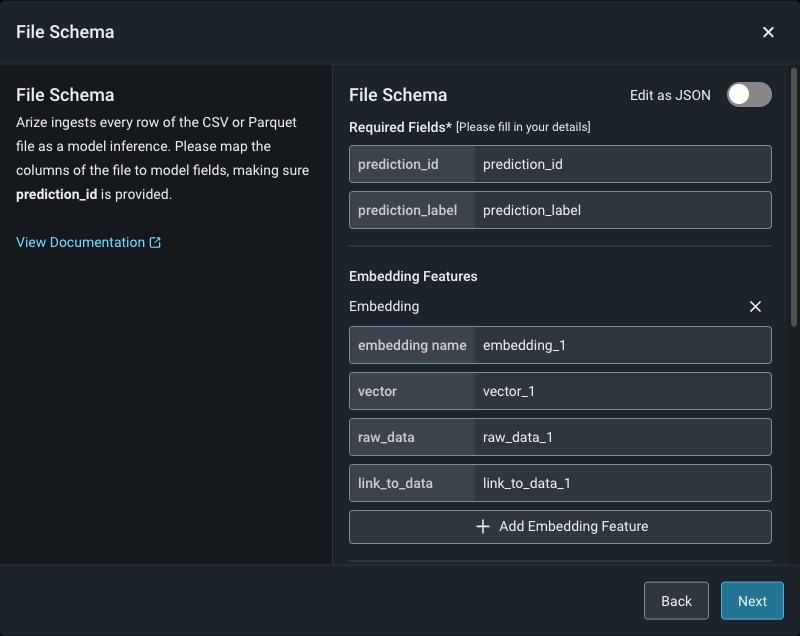Open the View Documentation link
Screen dimensions: 800x636
[x=81, y=242]
